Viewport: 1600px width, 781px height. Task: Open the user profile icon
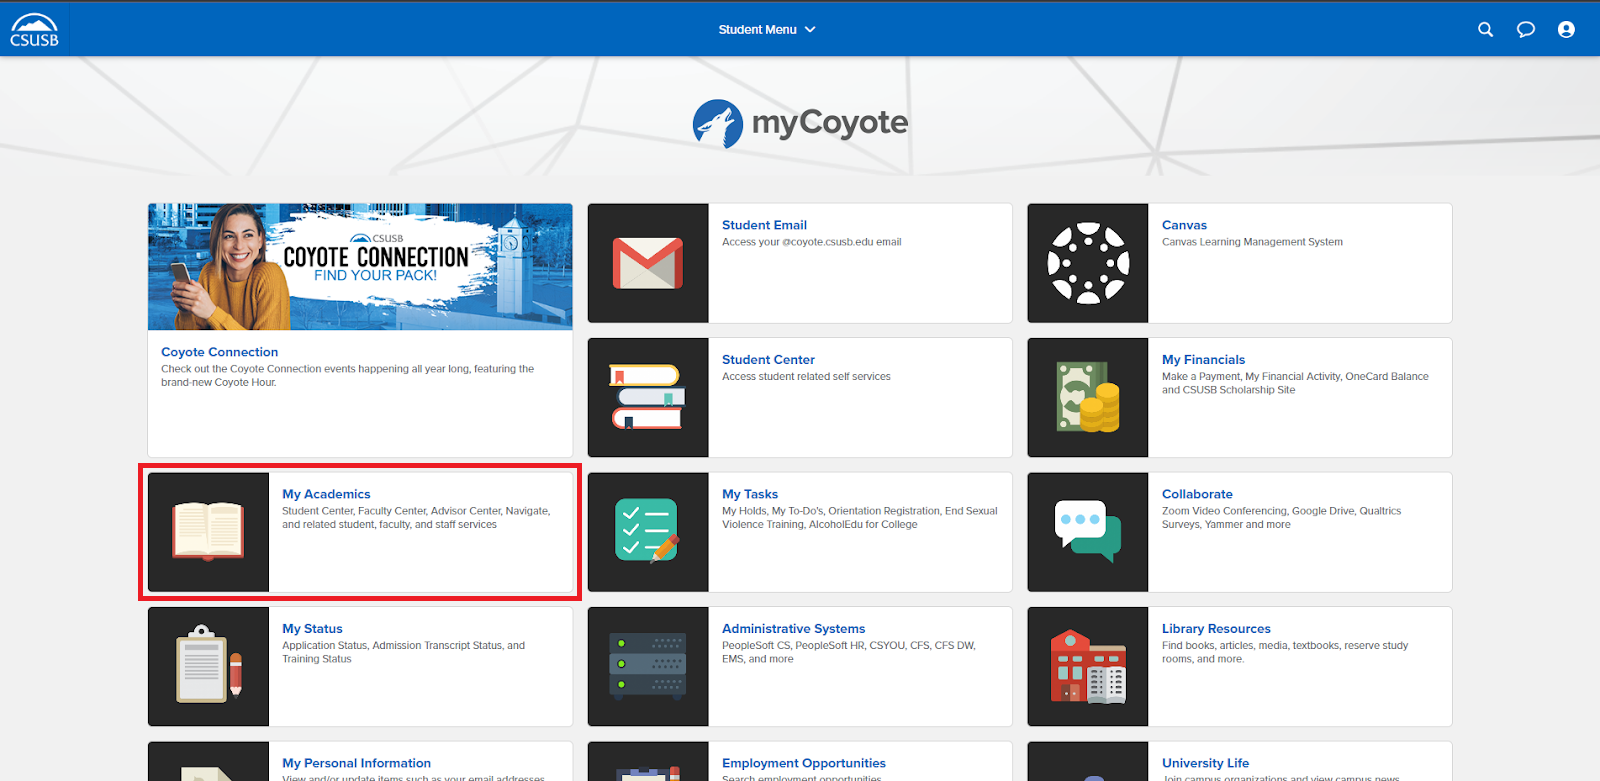click(x=1566, y=30)
